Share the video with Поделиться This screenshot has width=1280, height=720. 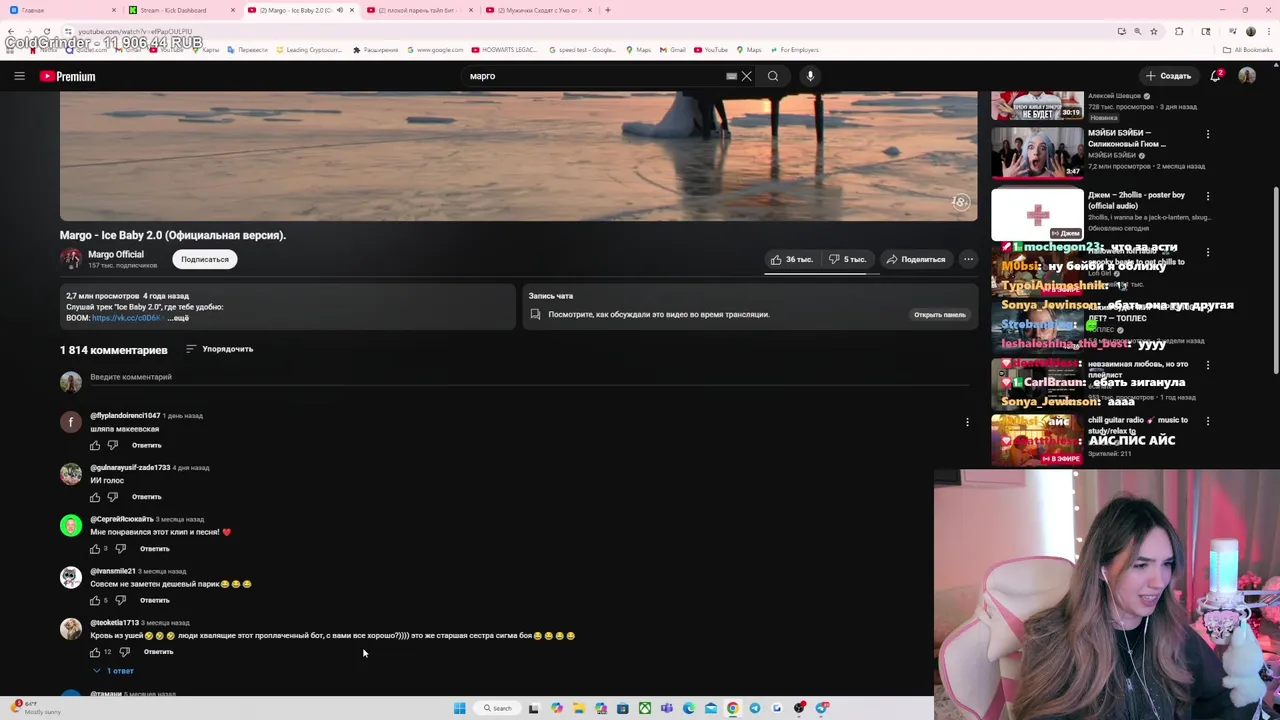(915, 259)
